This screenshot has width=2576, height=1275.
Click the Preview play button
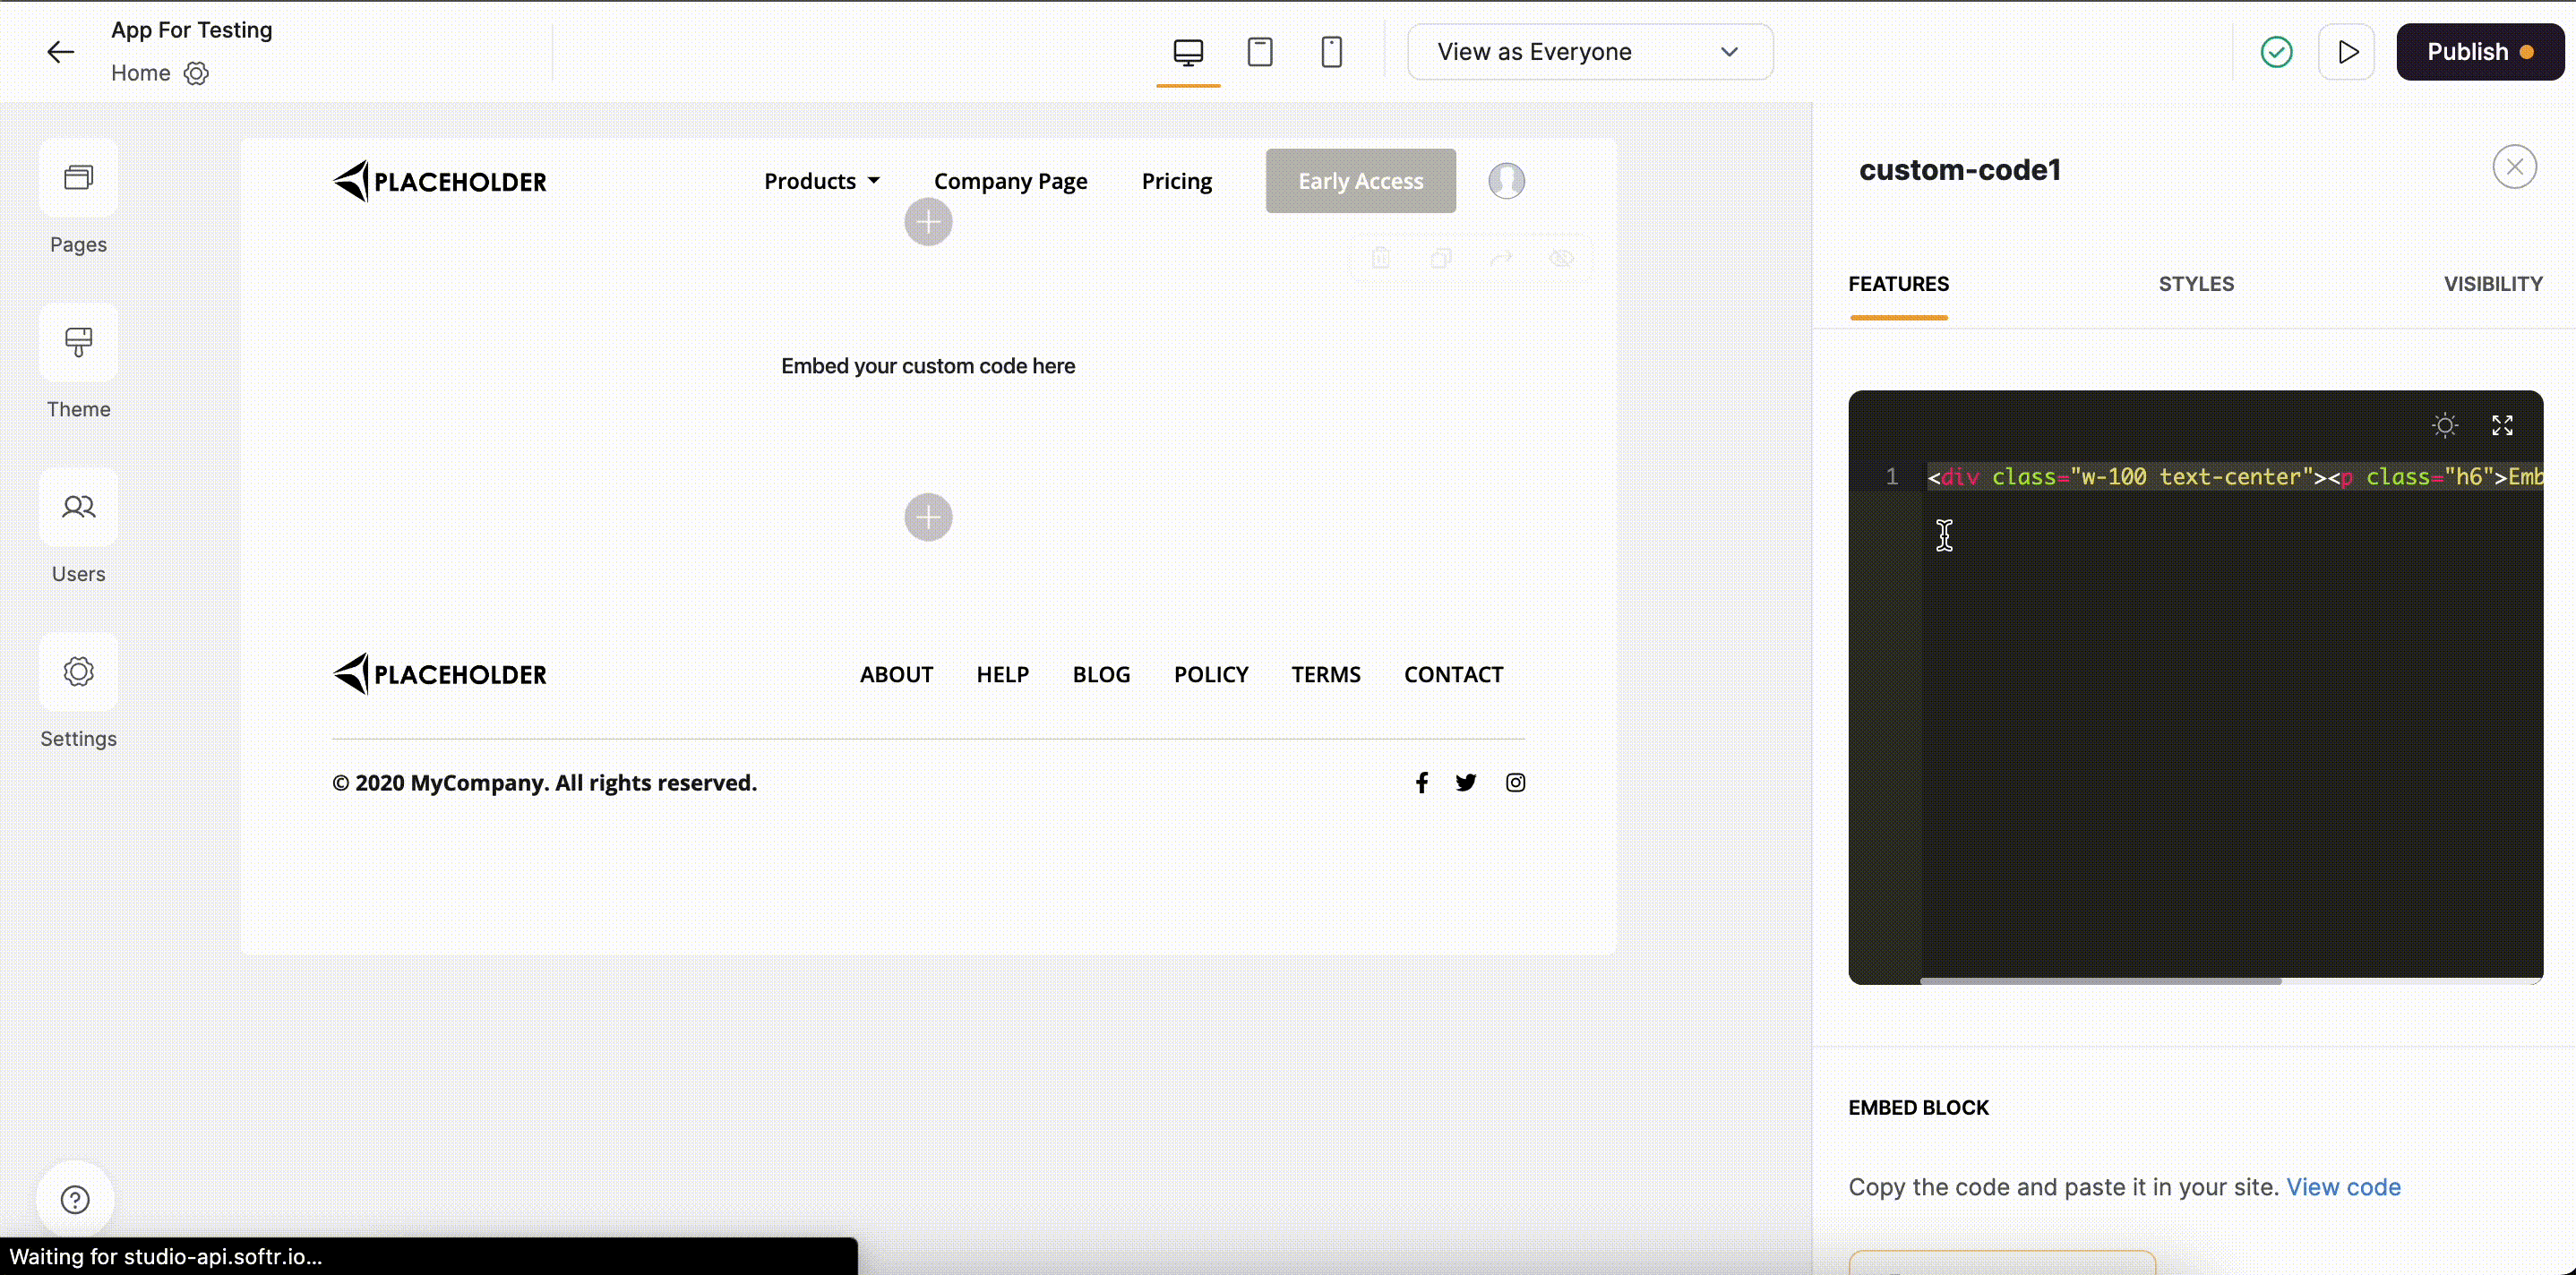[x=2347, y=51]
